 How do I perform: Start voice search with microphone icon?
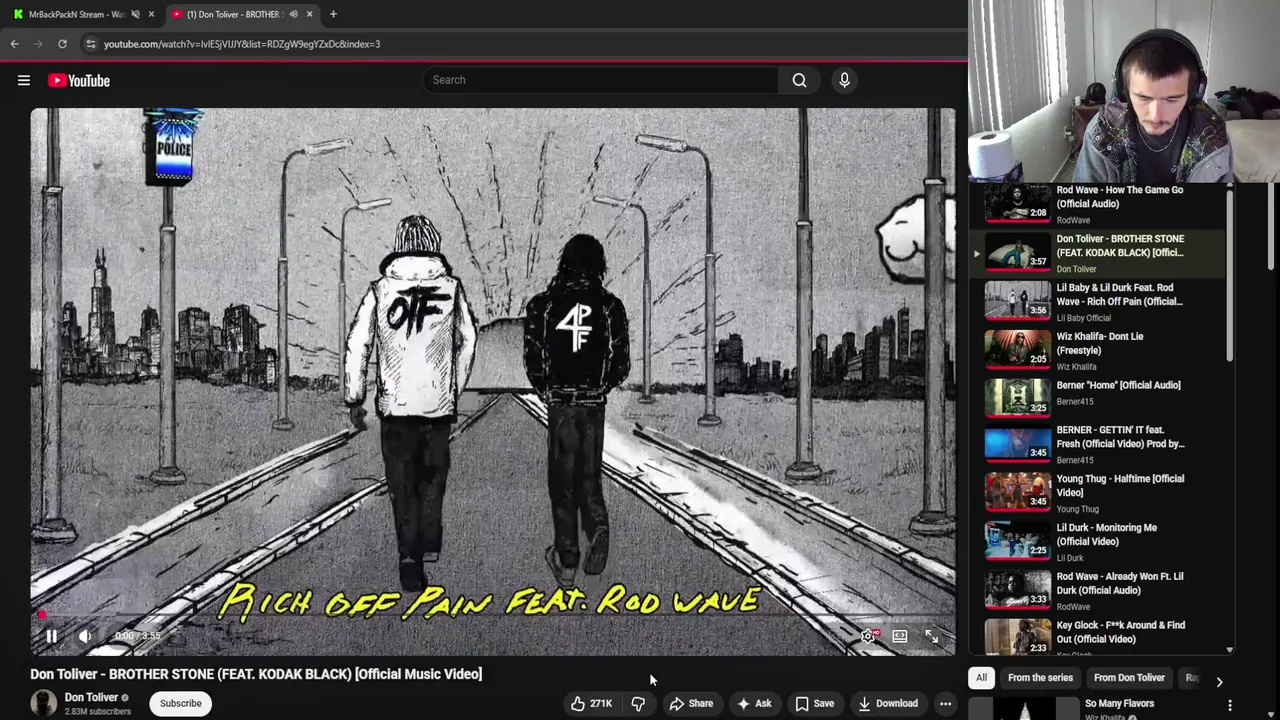844,80
